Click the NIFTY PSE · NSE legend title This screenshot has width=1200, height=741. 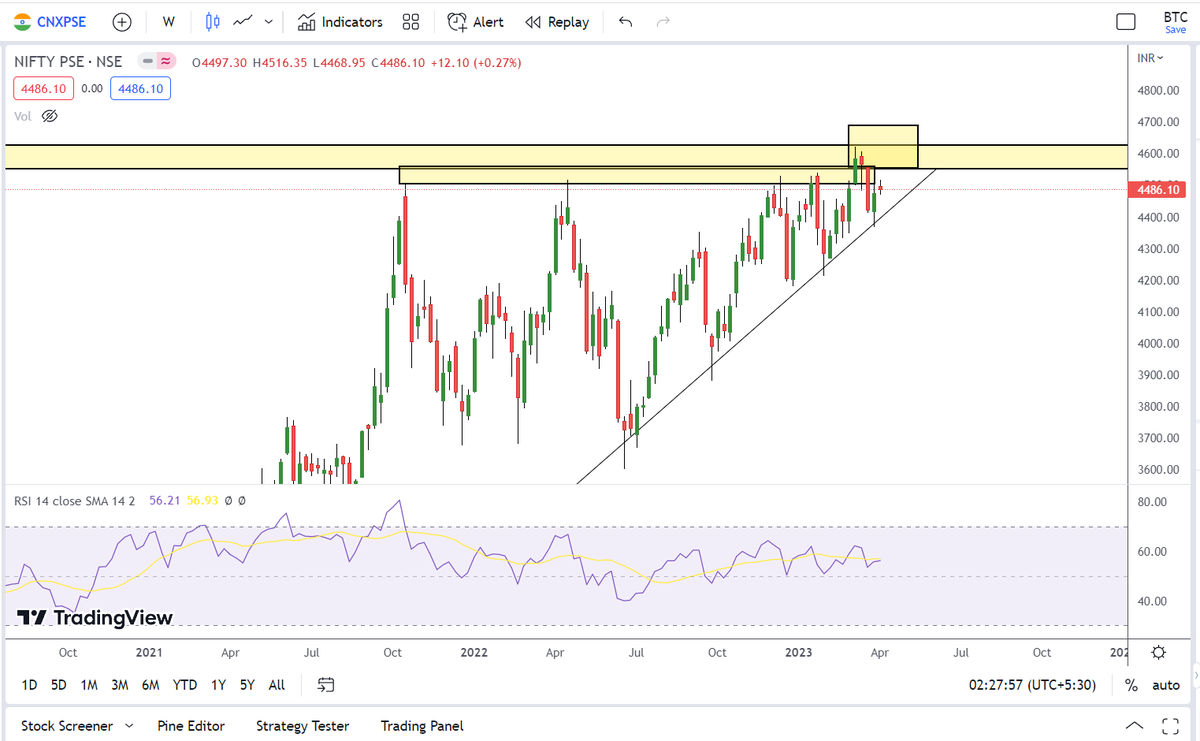(x=68, y=62)
